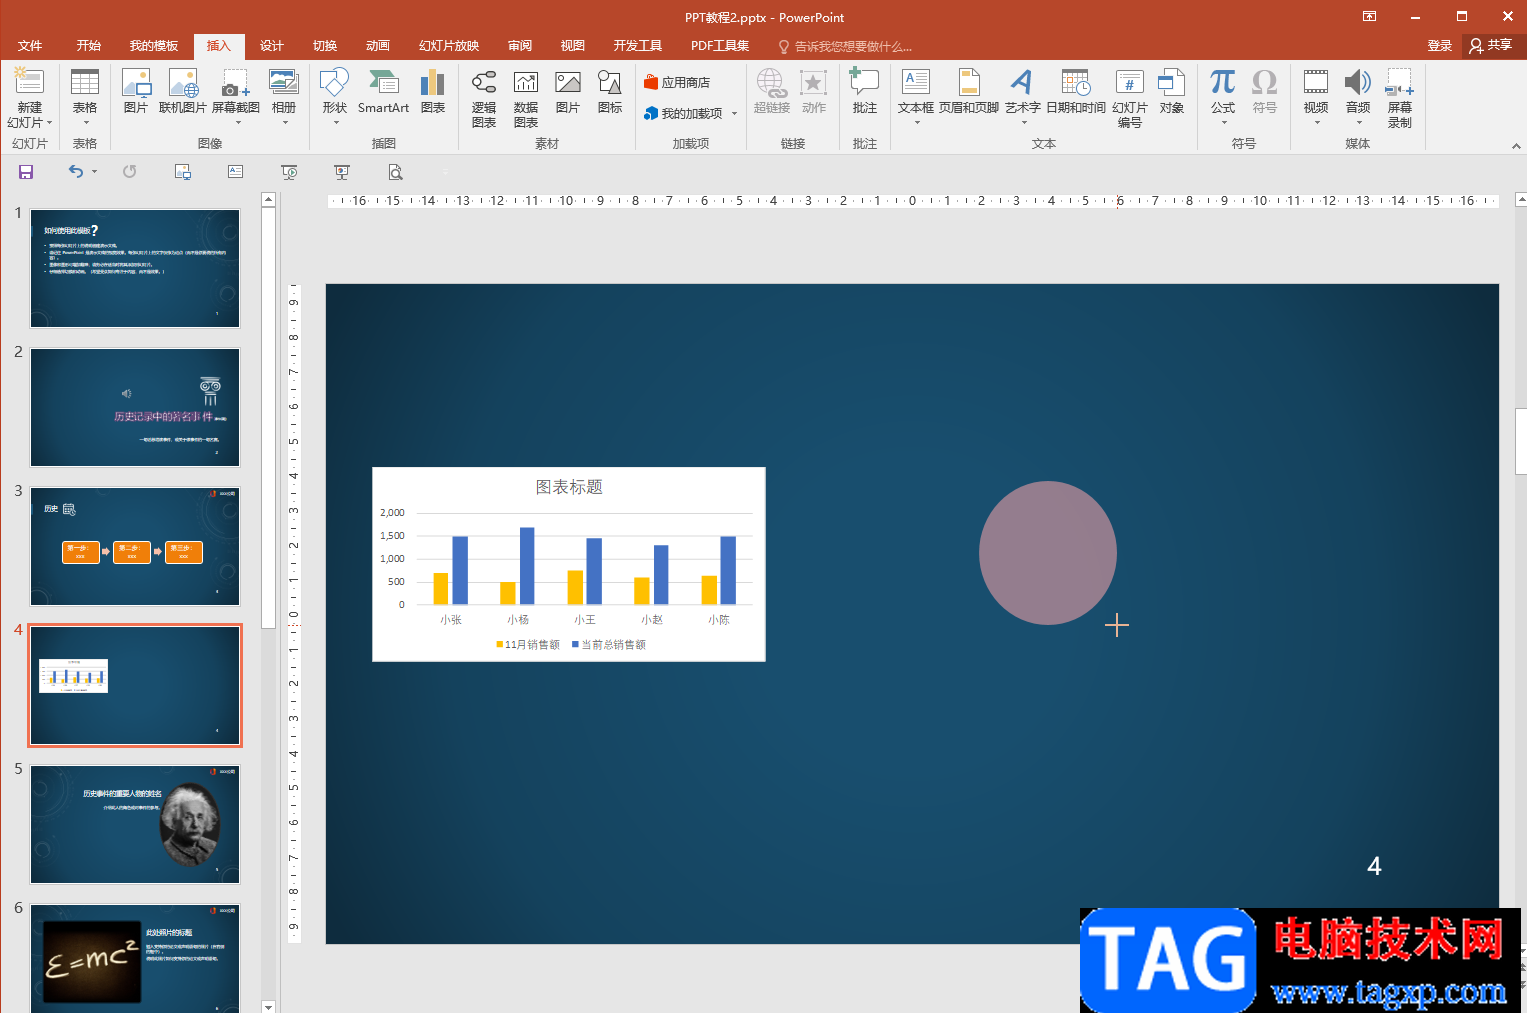Screen dimensions: 1527x1013
Task: Open the 应用商店 app store
Action: point(677,83)
